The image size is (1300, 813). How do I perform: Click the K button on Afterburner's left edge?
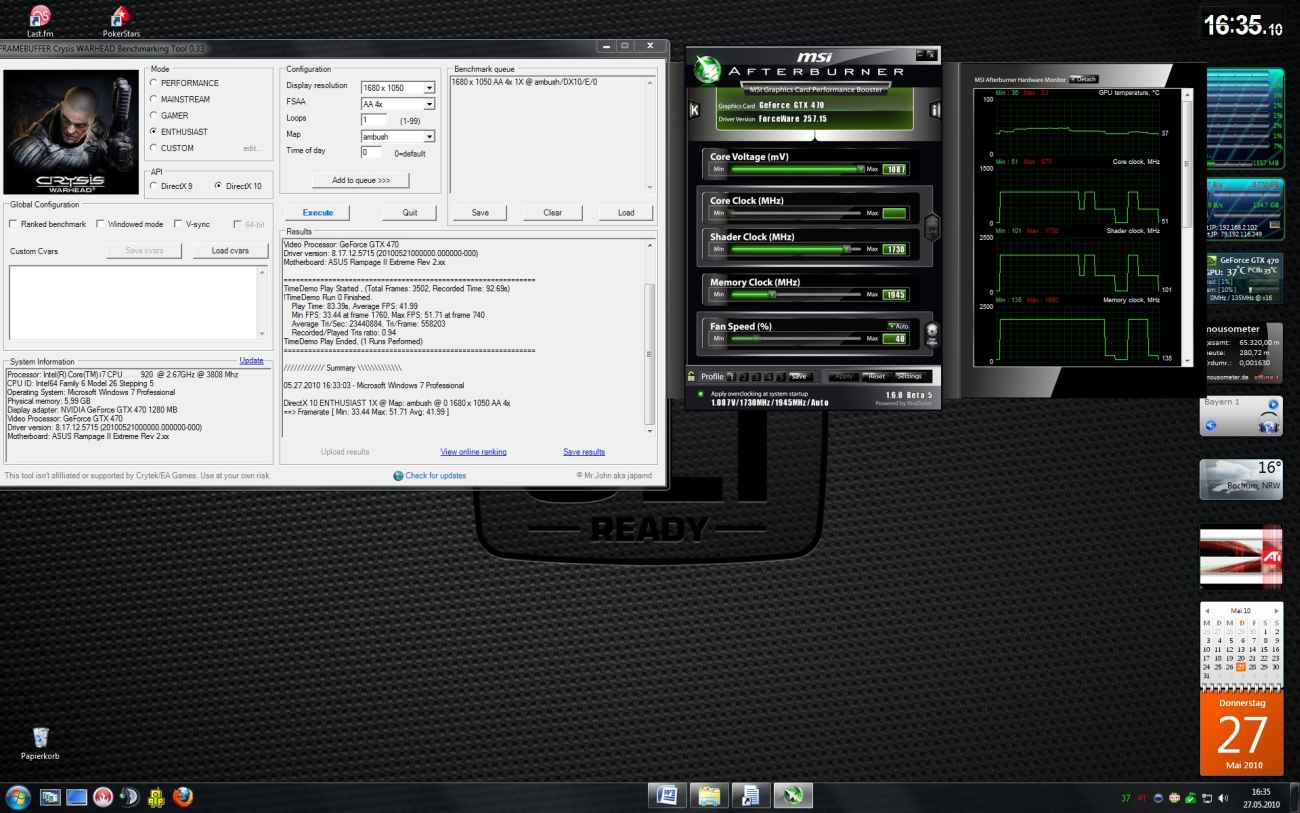(695, 110)
